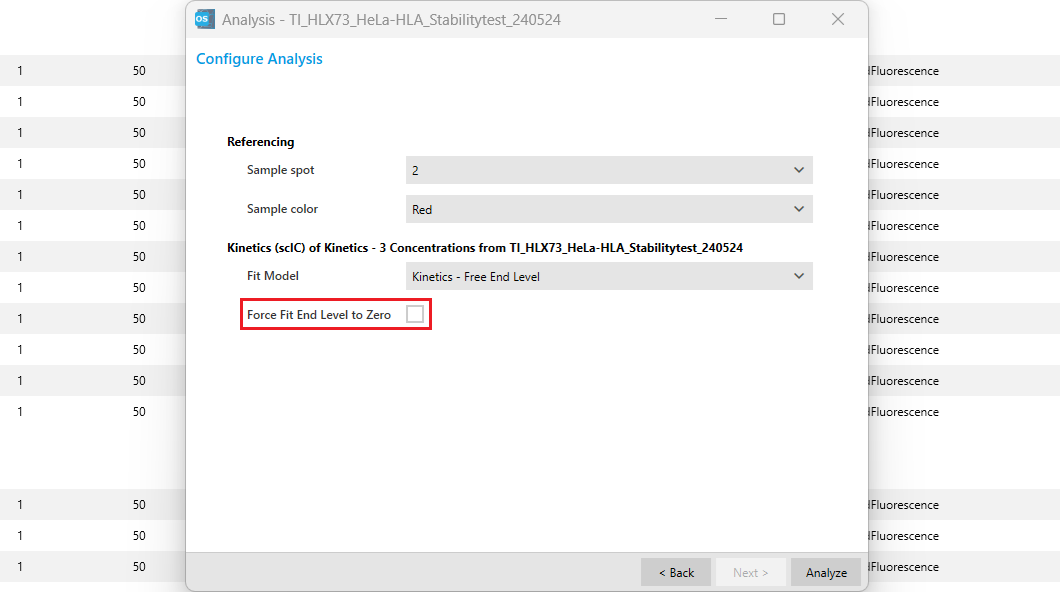The image size is (1060, 592).
Task: Select the topmost Fluorescence cell in background table
Action: (904, 71)
